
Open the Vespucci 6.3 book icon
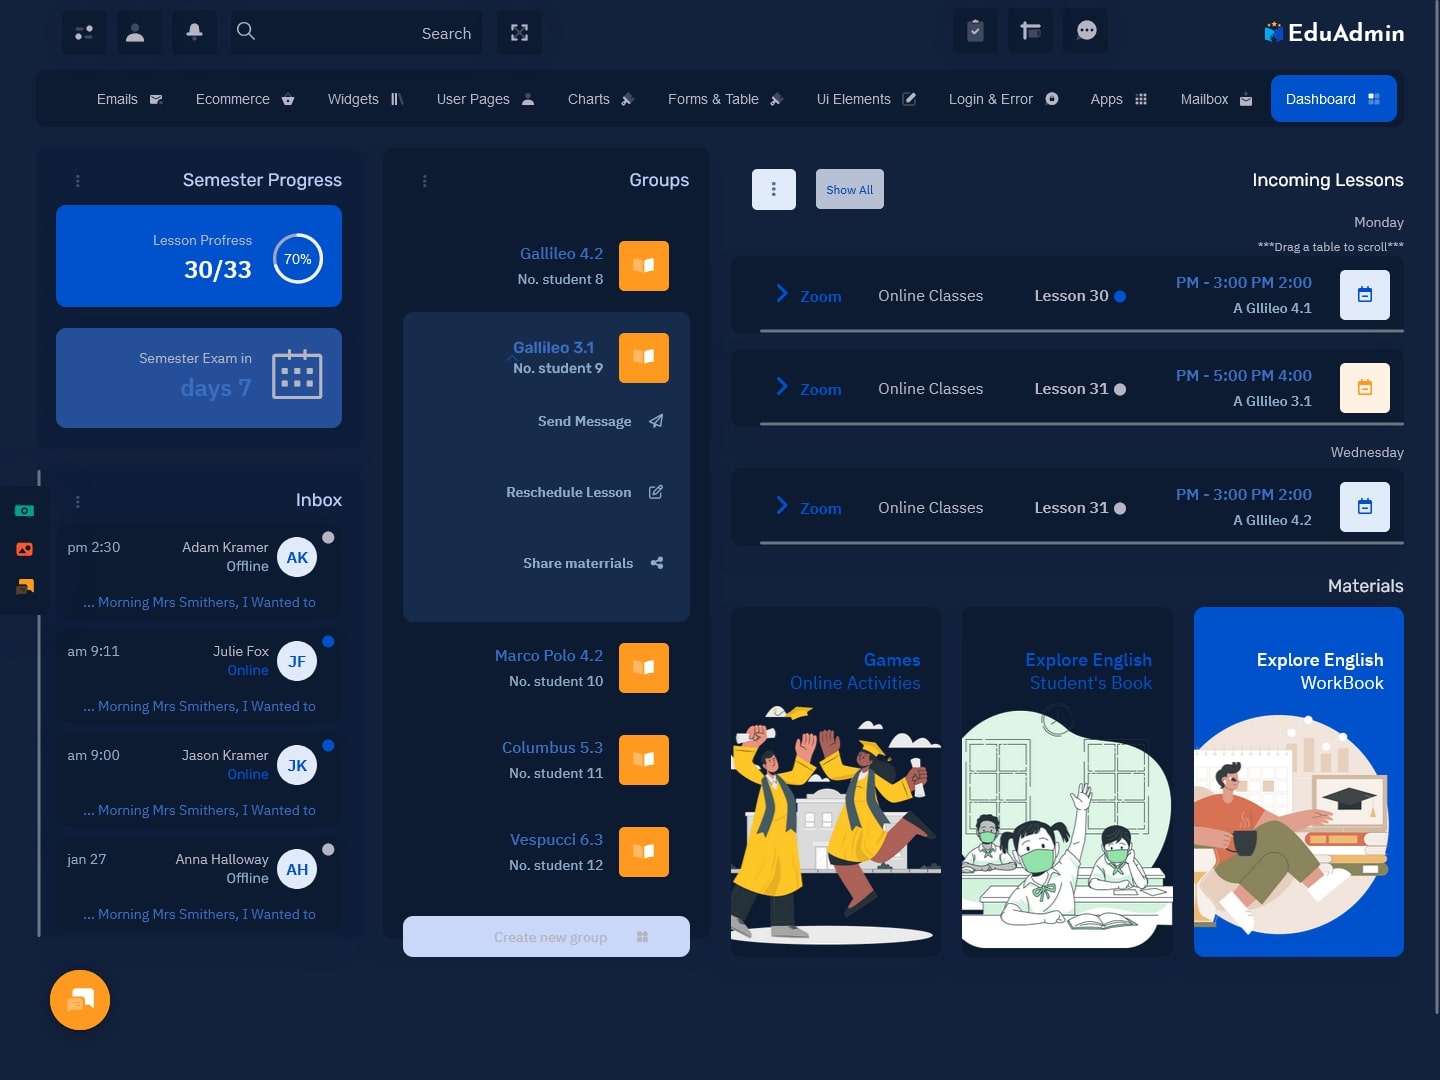click(x=644, y=852)
